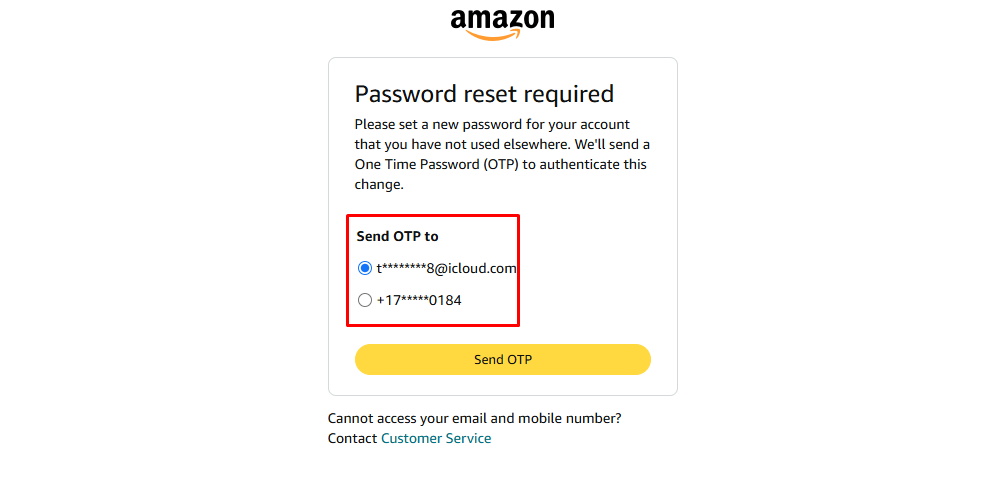Click the +17*****0184 label text
Image resolution: width=994 pixels, height=496 pixels.
(419, 300)
